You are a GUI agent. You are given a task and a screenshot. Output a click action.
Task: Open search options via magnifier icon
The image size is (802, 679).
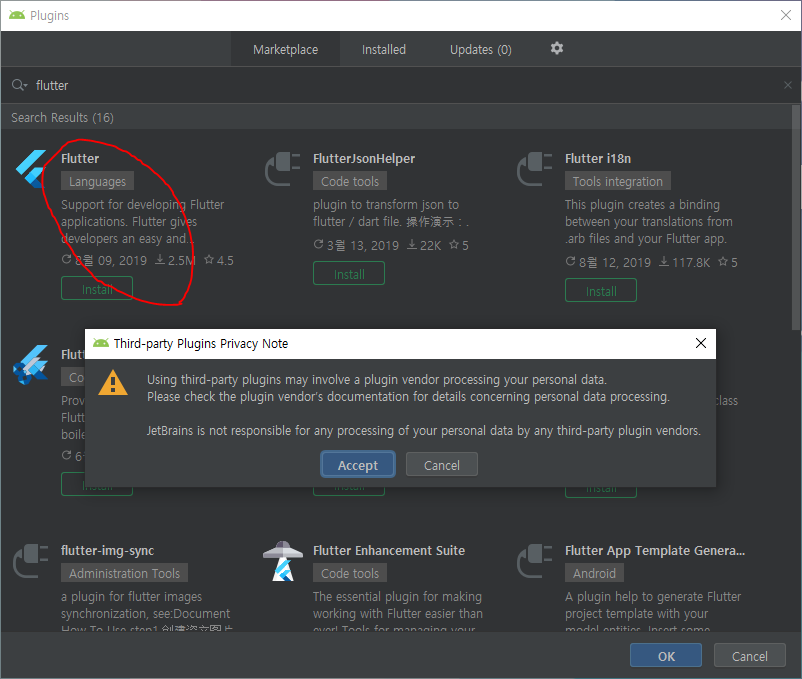(x=19, y=85)
